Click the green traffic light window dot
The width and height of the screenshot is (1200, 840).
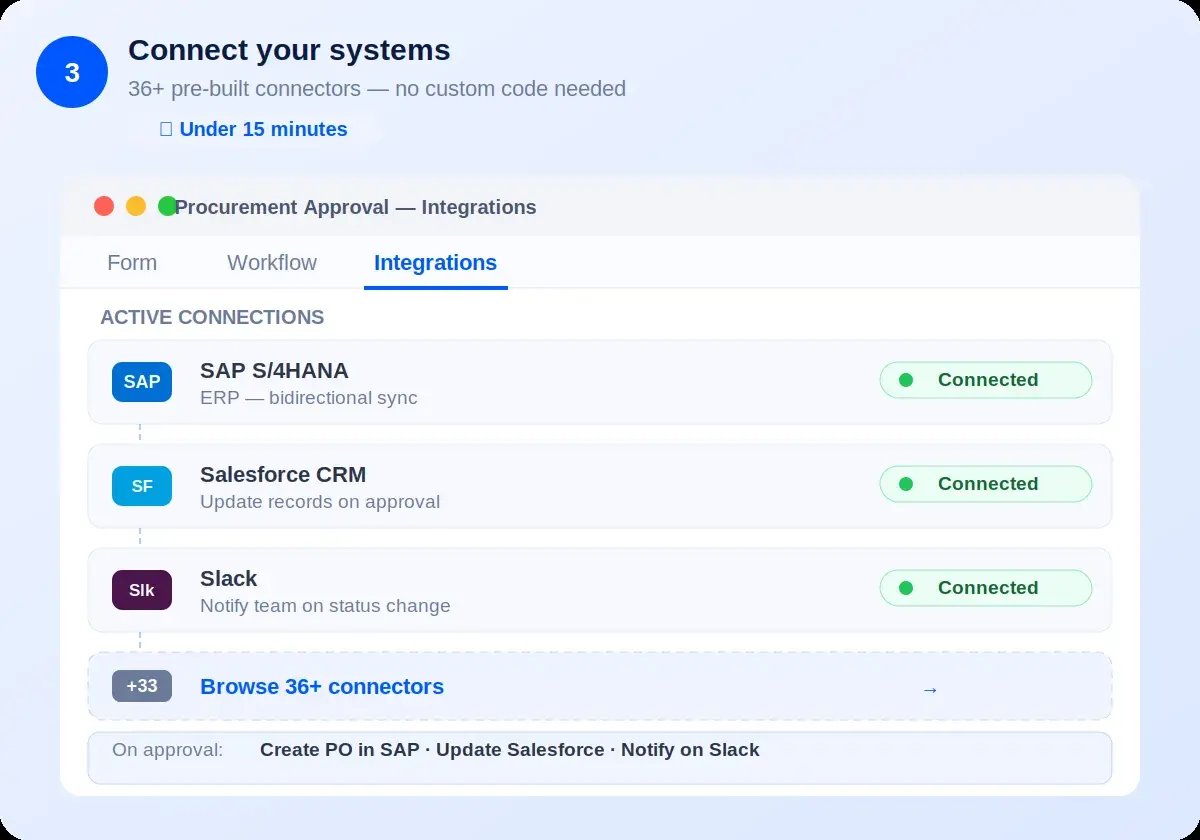click(x=168, y=205)
